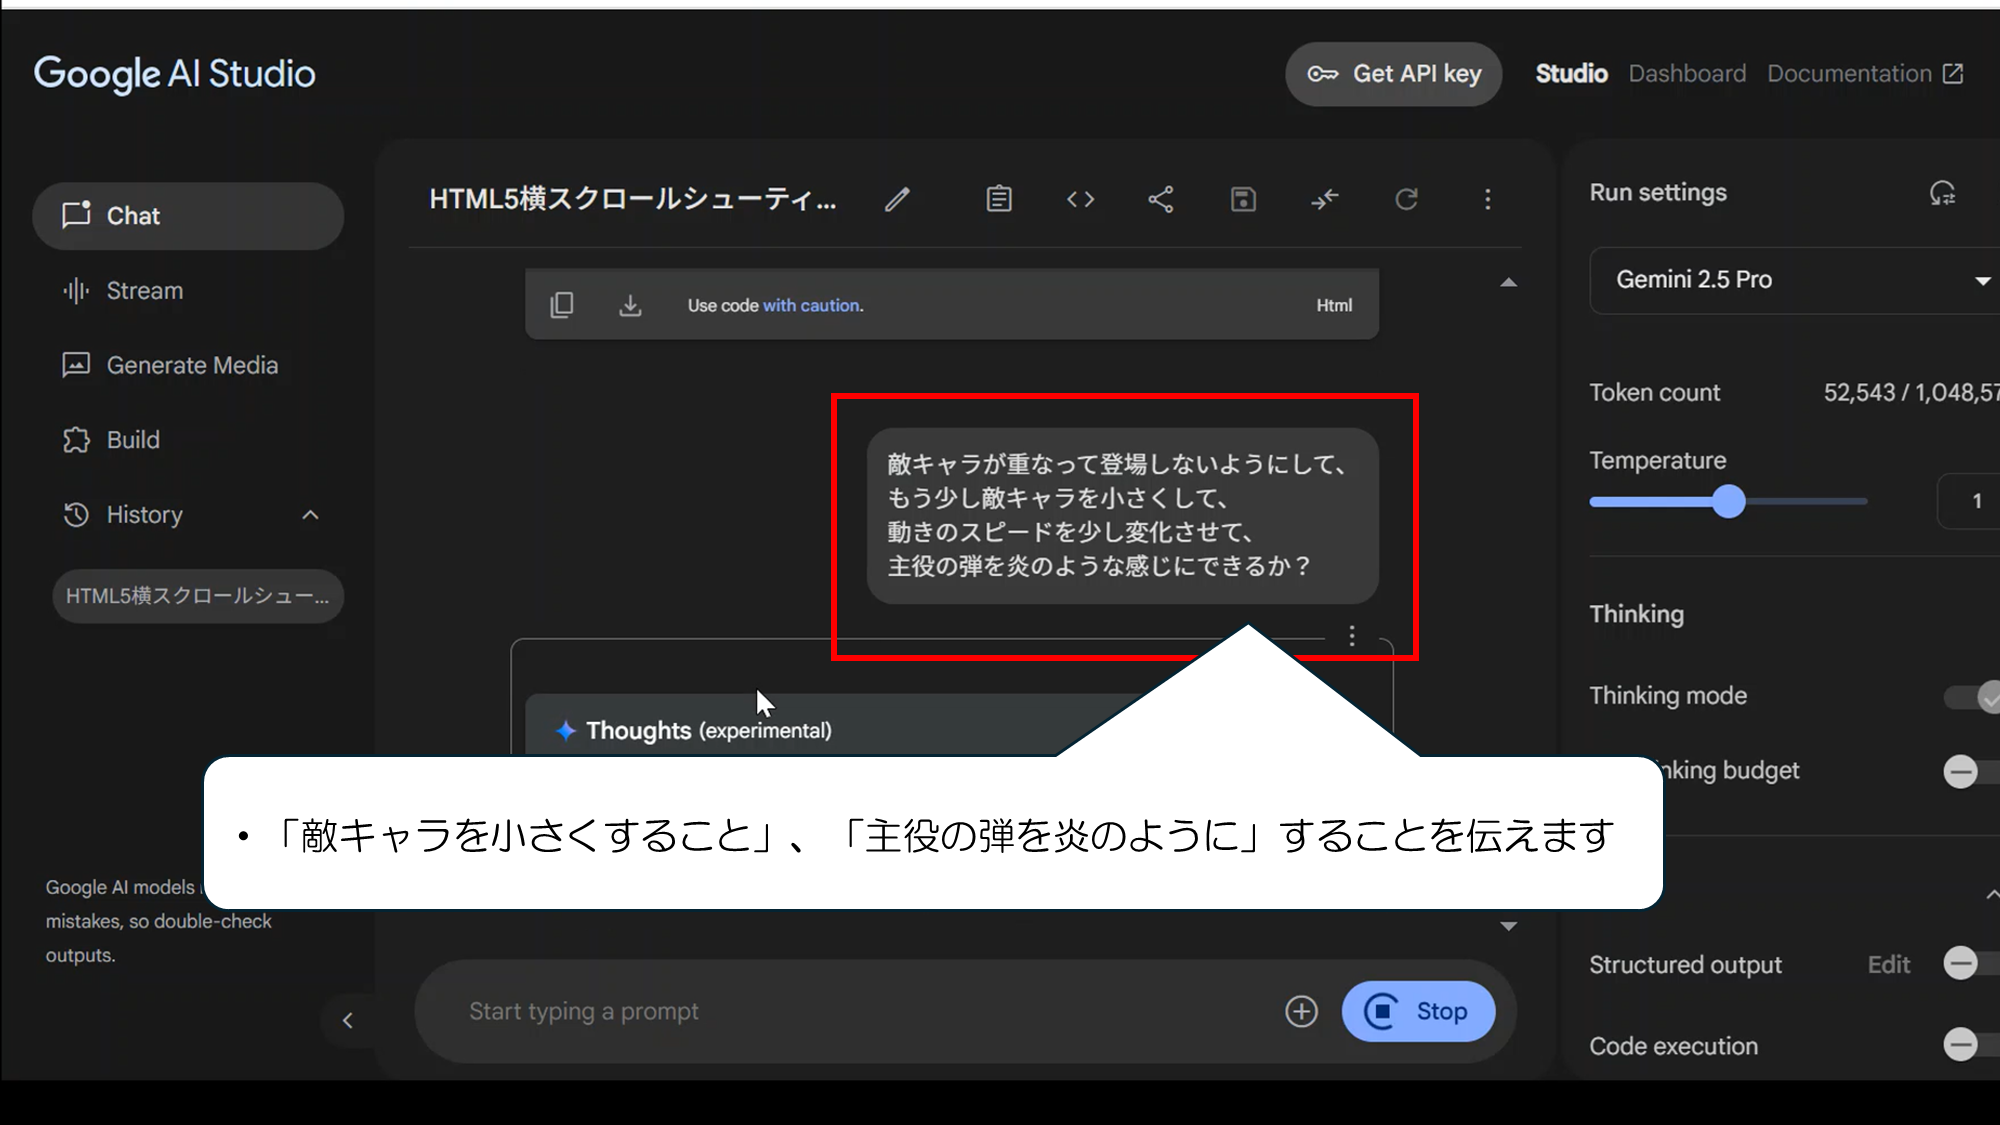This screenshot has width=2000, height=1125.
Task: Jump to next message with down arrow
Action: pyautogui.click(x=1508, y=926)
